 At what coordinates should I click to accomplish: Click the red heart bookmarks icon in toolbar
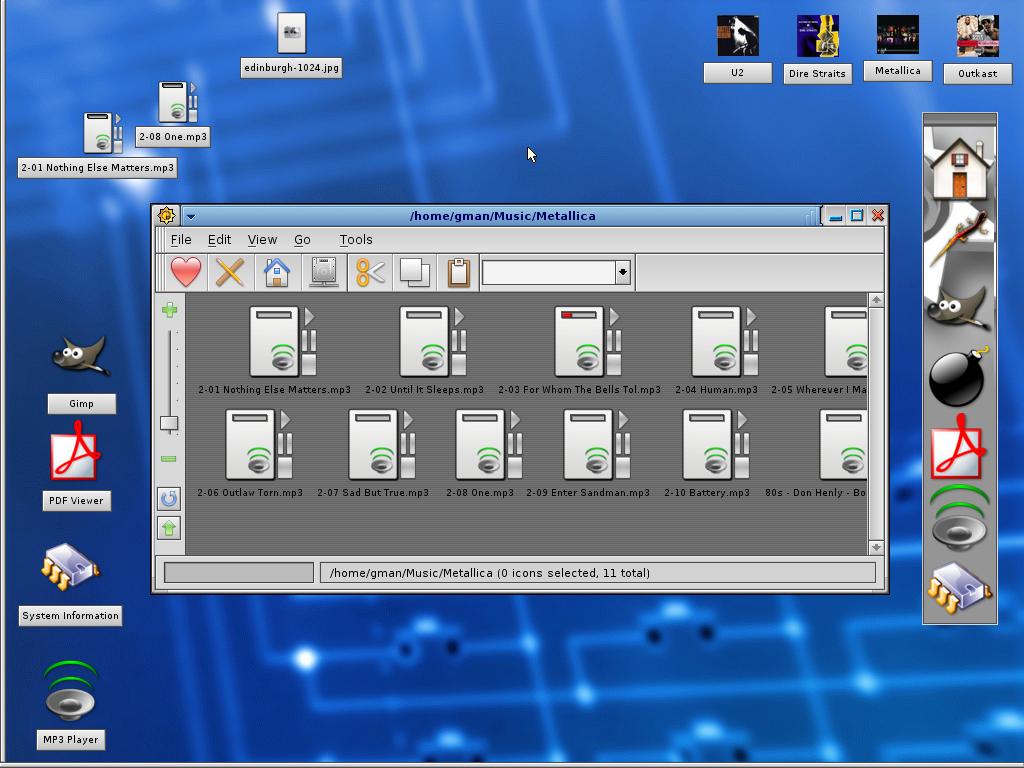[186, 272]
